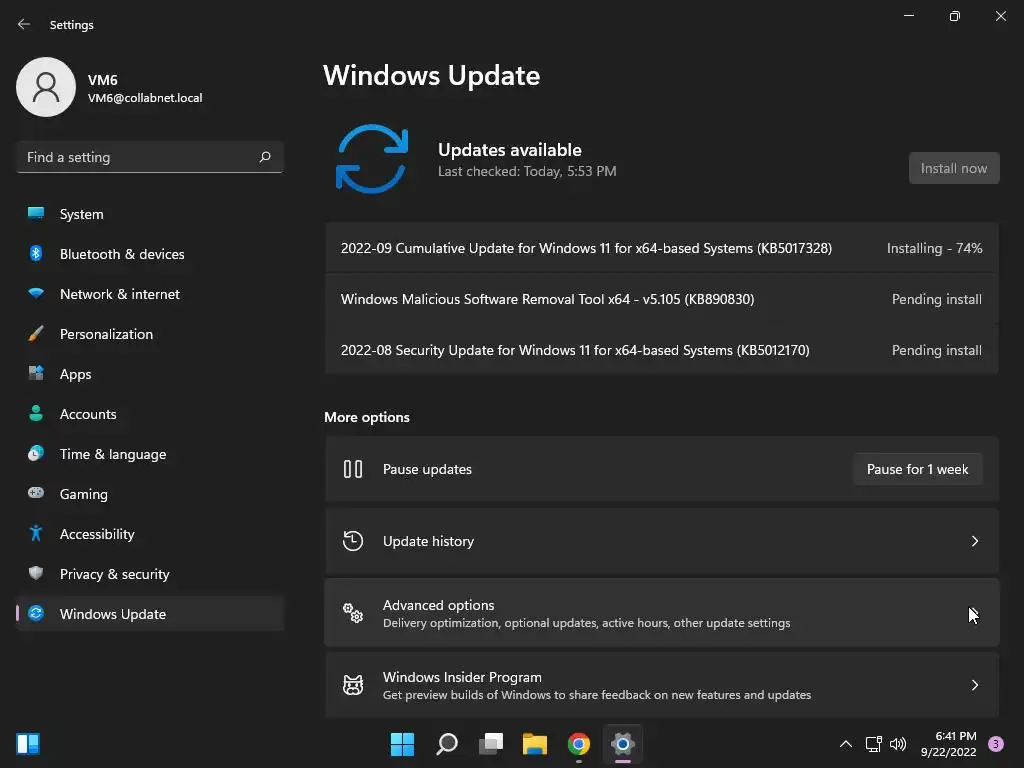
Task: Select Windows Update in the sidebar
Action: pos(150,614)
